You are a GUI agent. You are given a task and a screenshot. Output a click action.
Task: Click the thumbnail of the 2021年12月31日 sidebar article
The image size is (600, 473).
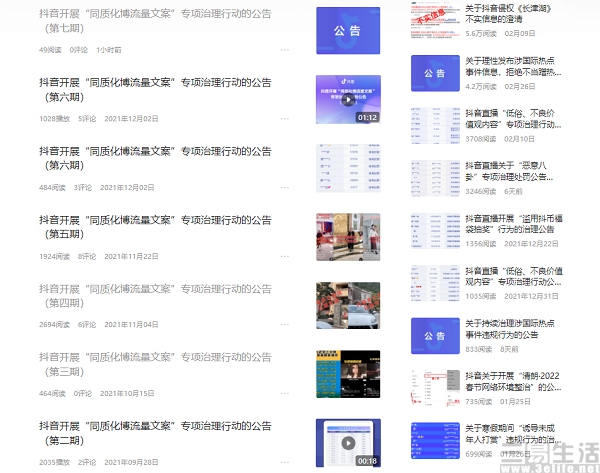[435, 283]
